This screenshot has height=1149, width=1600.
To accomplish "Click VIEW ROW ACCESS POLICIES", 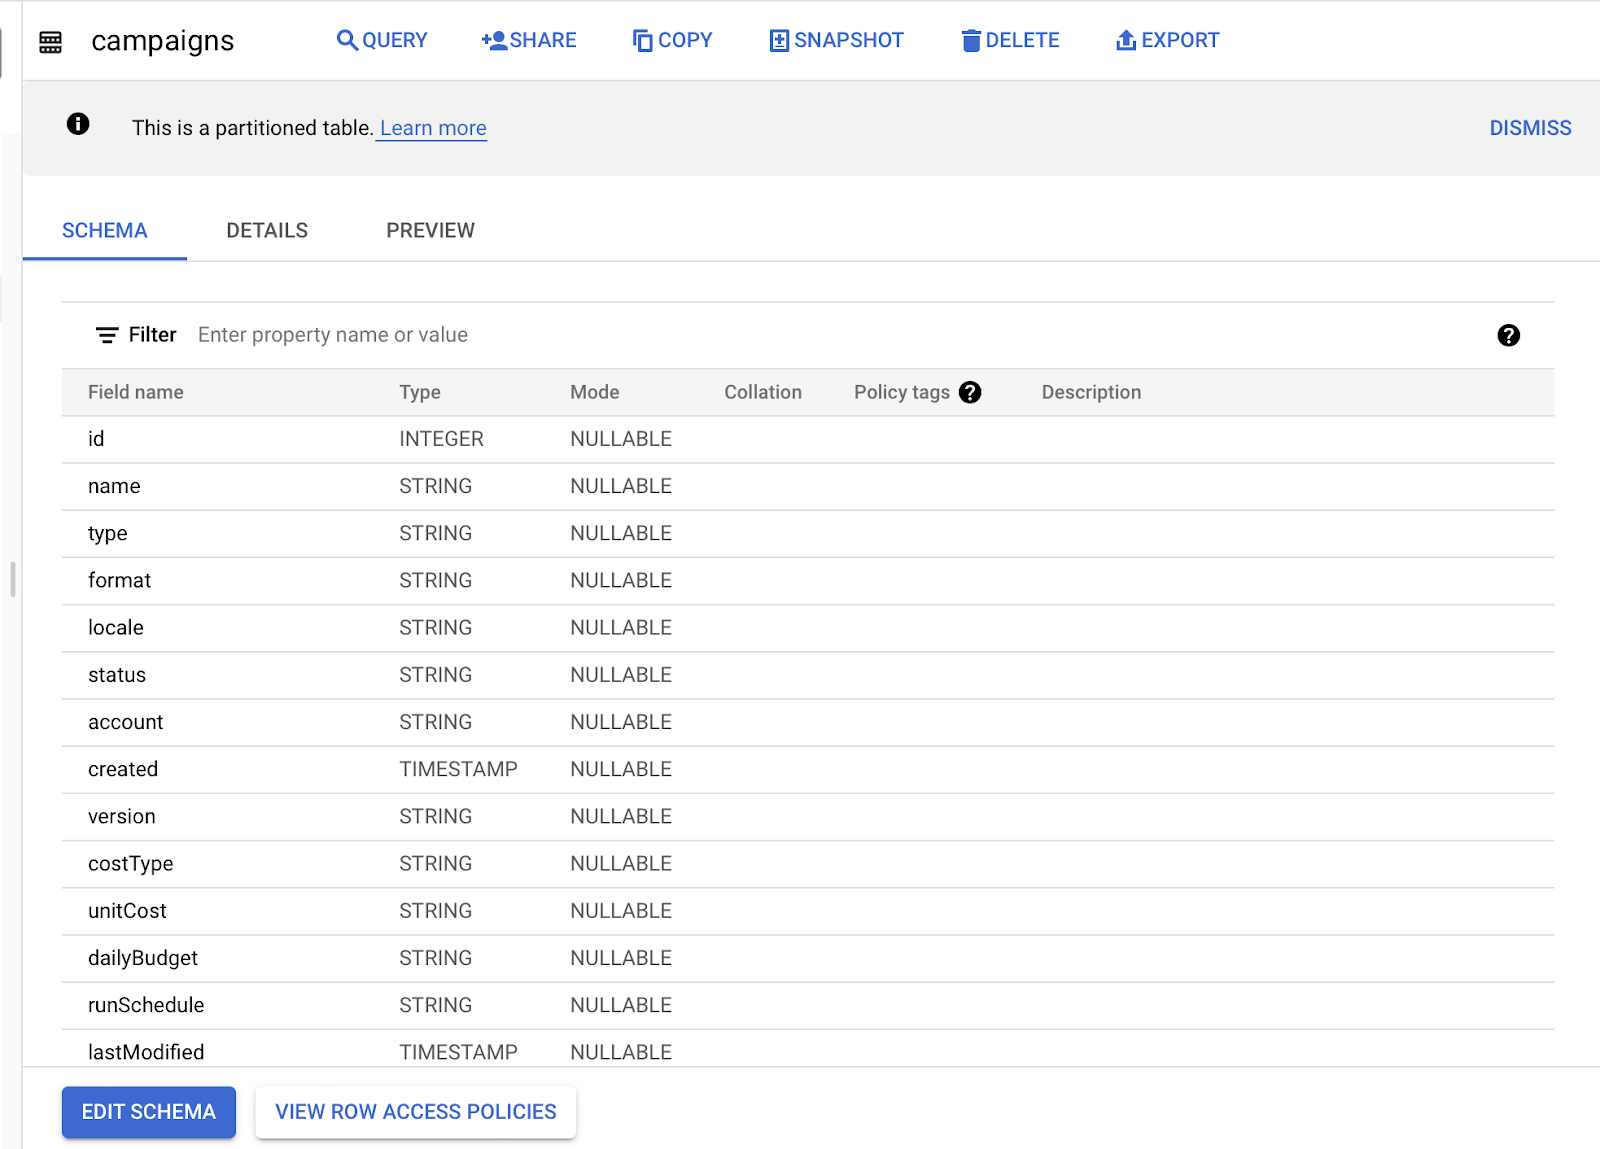I will click(415, 1111).
